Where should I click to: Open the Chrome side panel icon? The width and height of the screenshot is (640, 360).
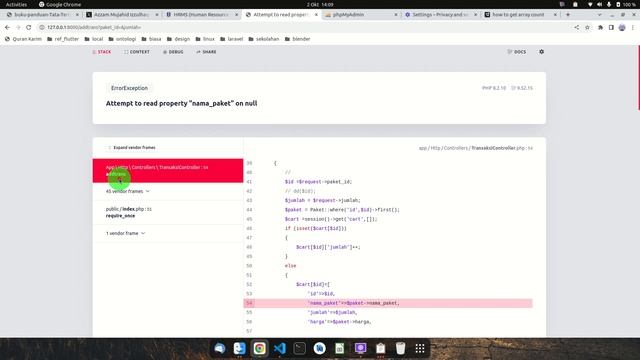tap(611, 27)
